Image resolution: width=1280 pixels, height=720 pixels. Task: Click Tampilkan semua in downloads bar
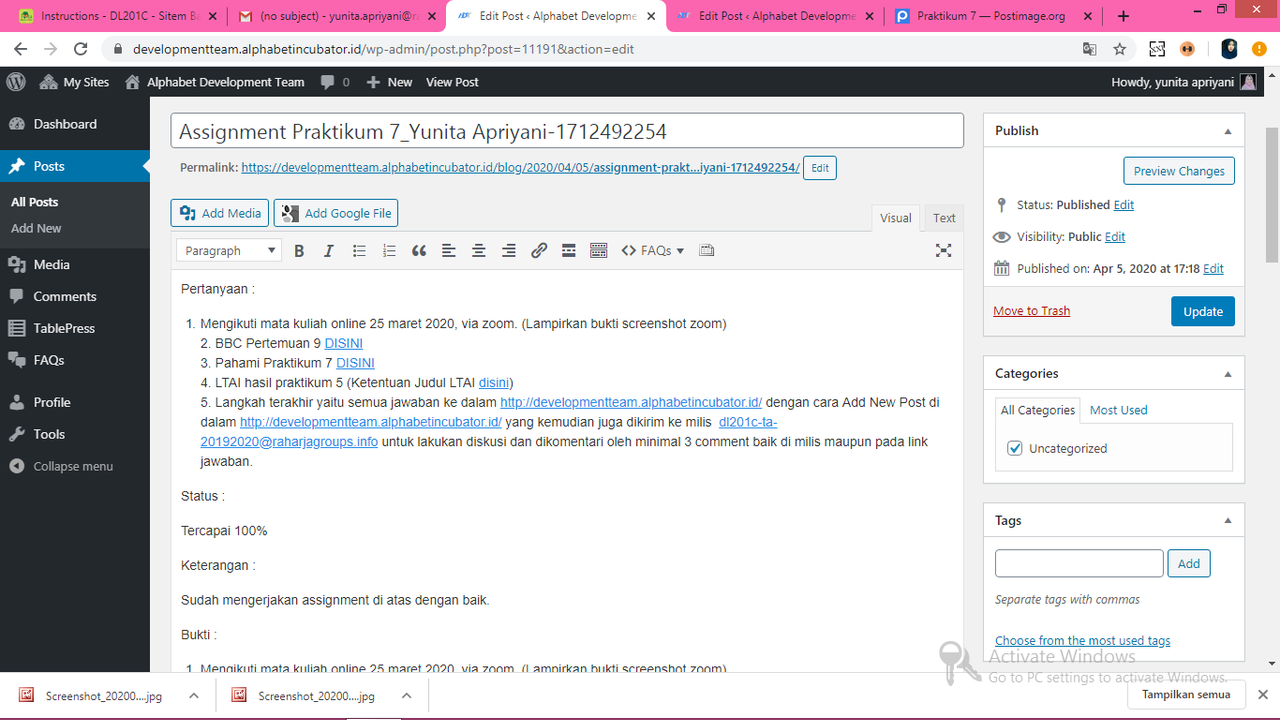pyautogui.click(x=1186, y=695)
